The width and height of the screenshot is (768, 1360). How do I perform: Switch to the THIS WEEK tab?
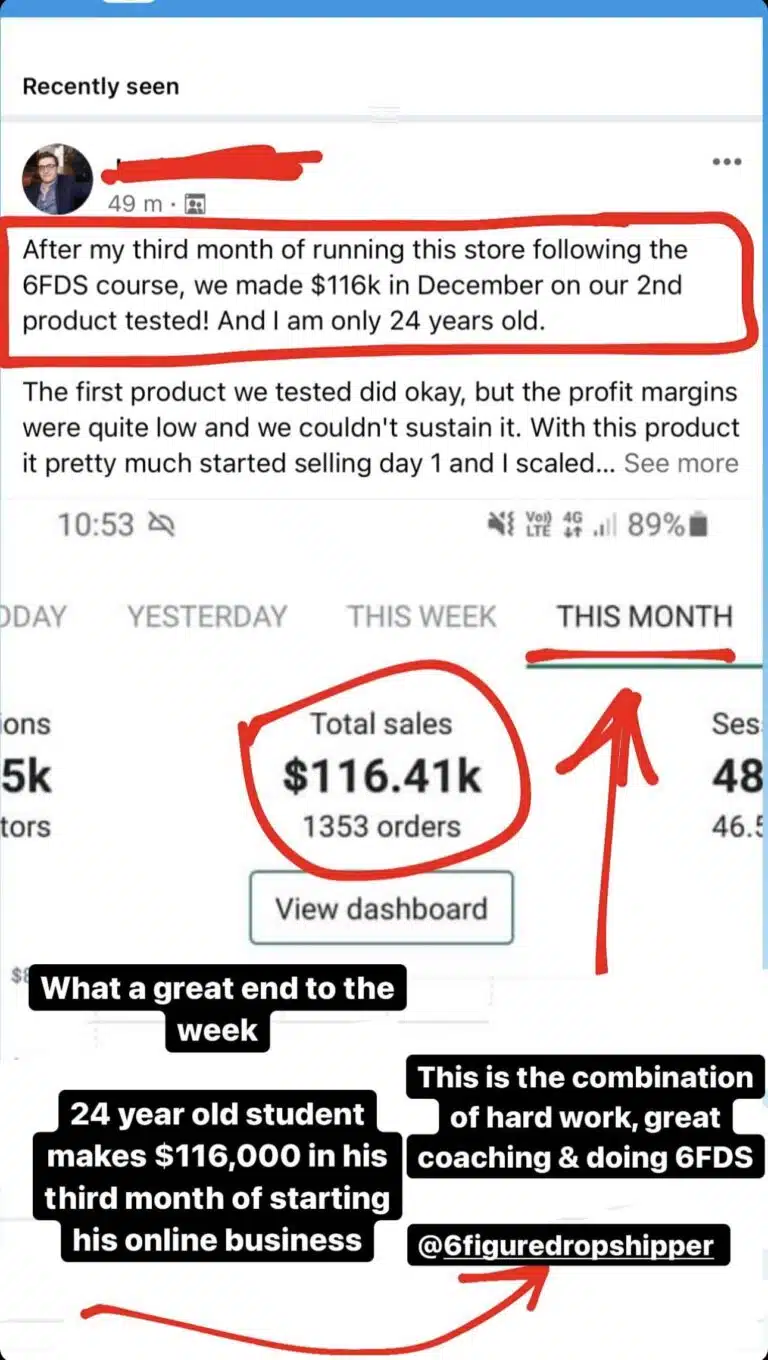click(421, 616)
